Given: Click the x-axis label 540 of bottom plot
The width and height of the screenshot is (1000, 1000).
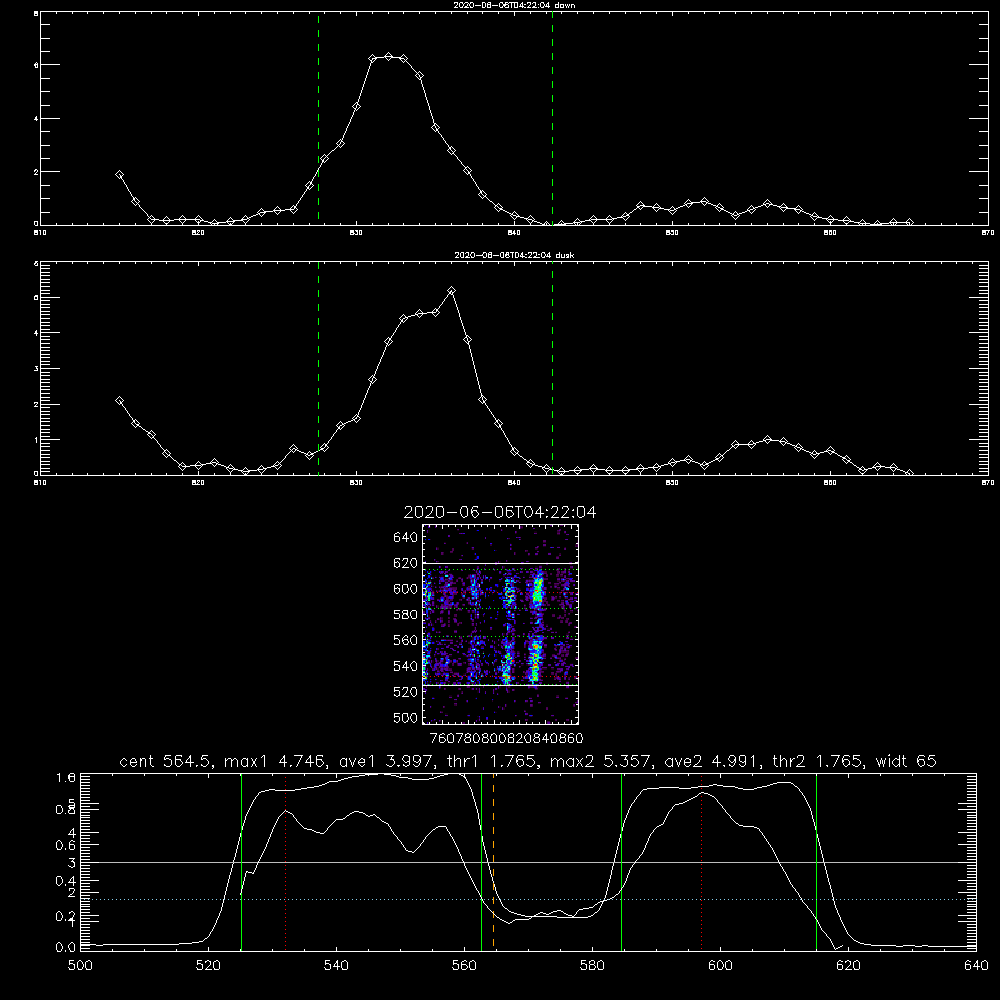Looking at the screenshot, I should 336,966.
